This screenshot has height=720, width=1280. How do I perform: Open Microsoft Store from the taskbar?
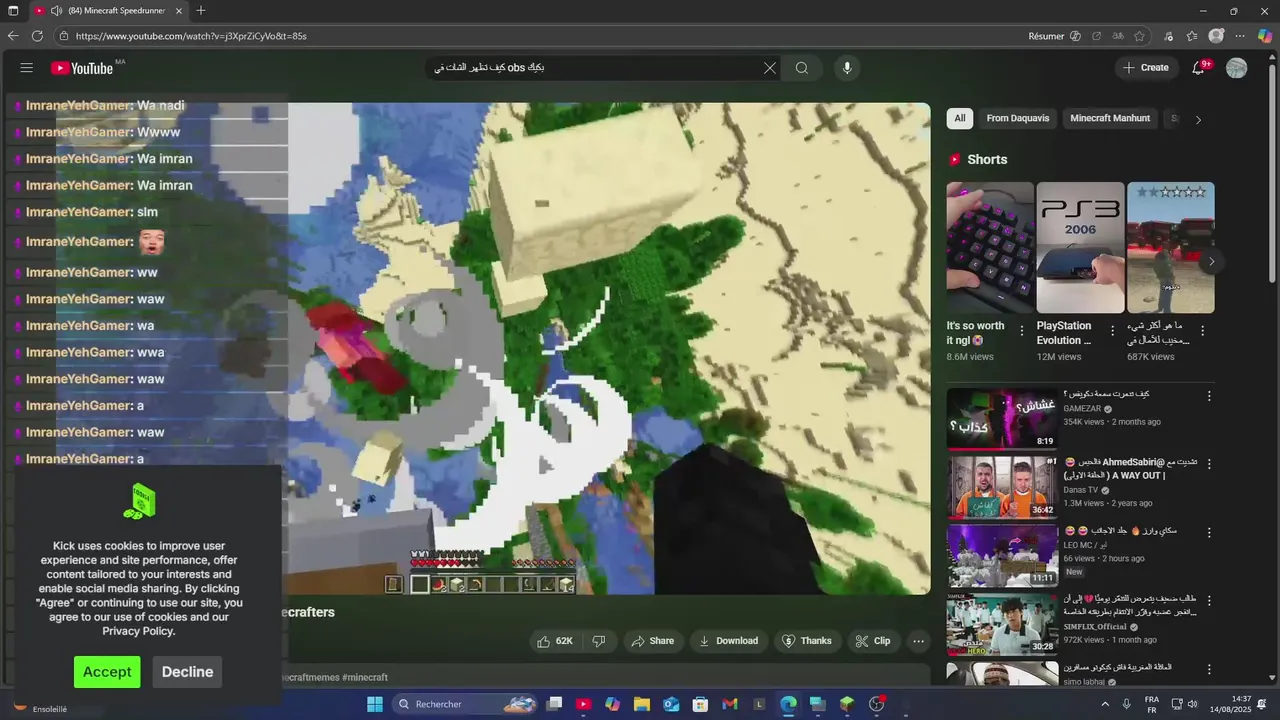click(x=700, y=704)
